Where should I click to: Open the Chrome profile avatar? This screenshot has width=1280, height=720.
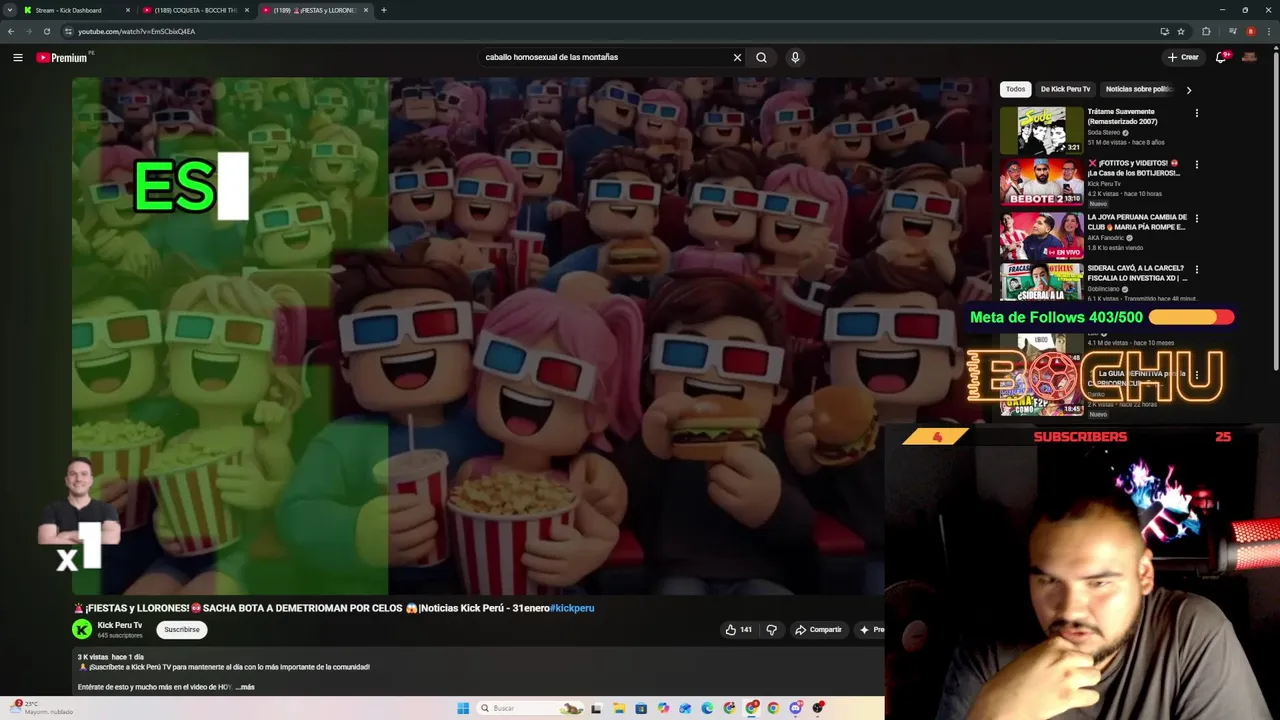click(1250, 31)
